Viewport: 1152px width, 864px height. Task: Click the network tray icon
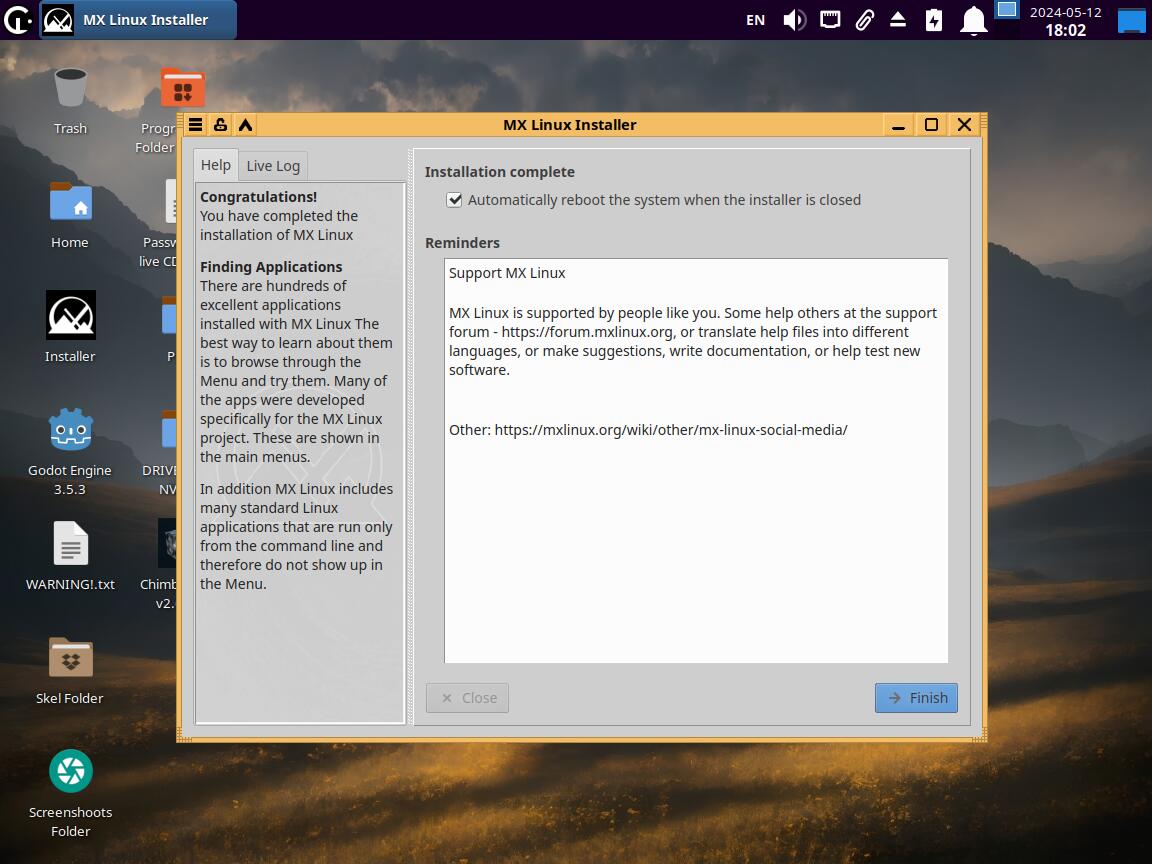point(830,20)
